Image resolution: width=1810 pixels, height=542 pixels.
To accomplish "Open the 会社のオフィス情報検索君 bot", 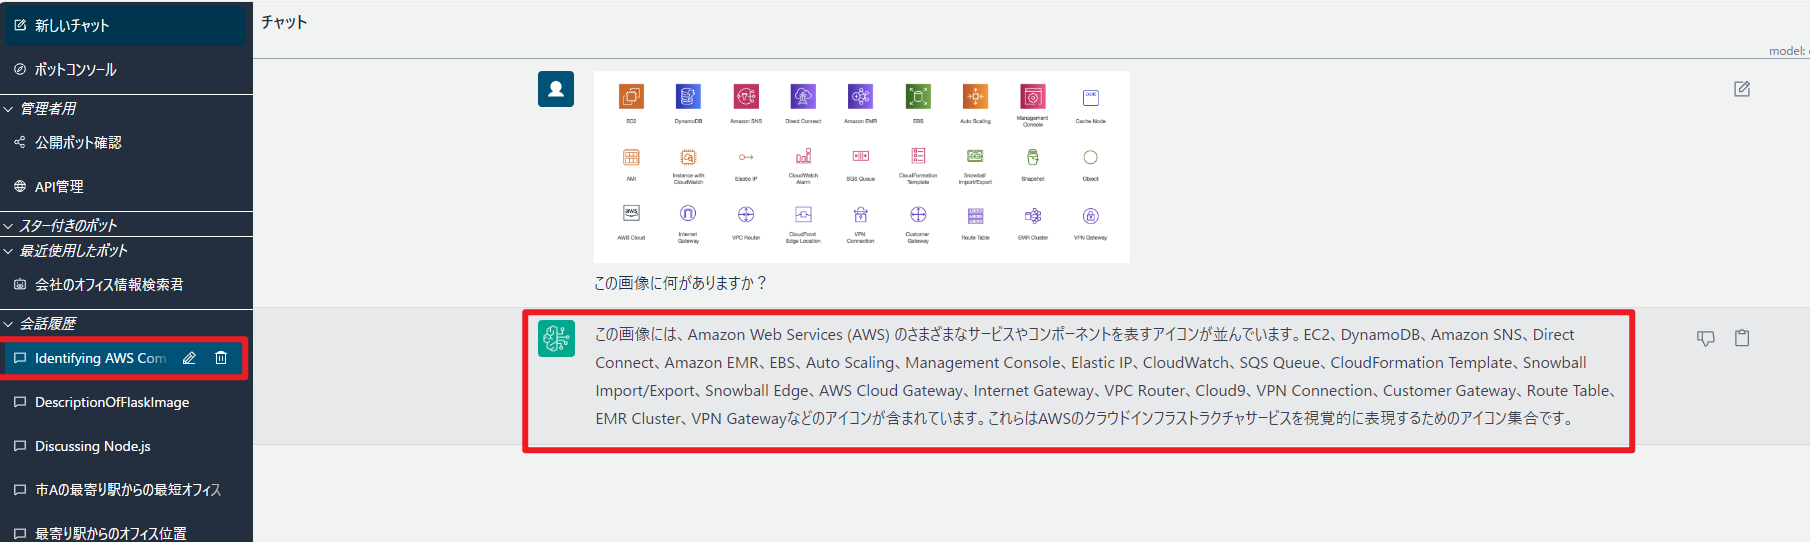I will (x=109, y=285).
